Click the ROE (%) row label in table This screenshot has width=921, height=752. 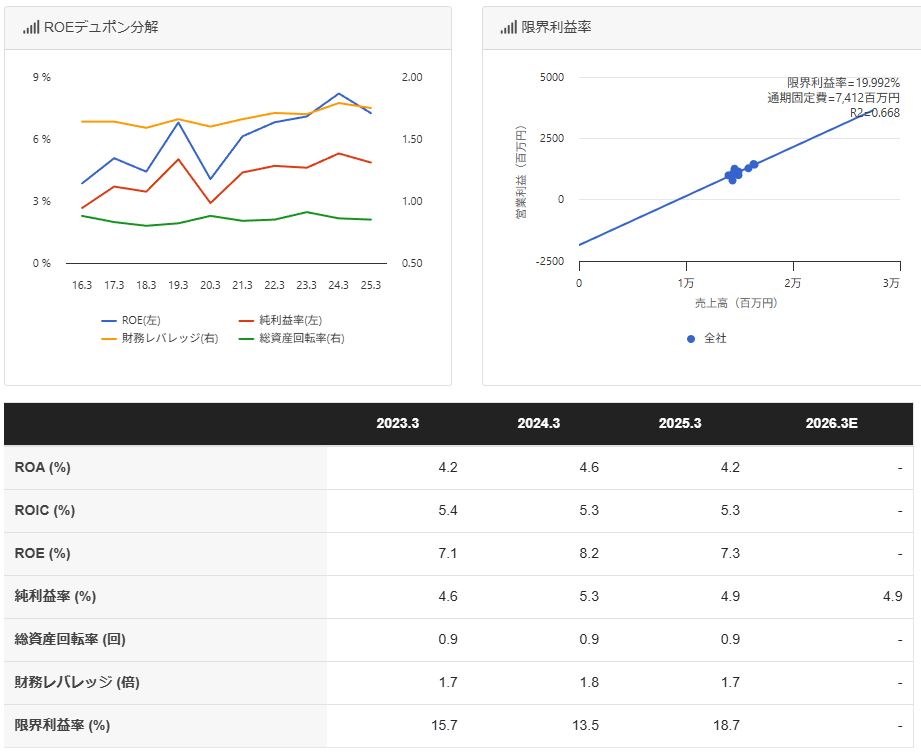click(x=43, y=553)
